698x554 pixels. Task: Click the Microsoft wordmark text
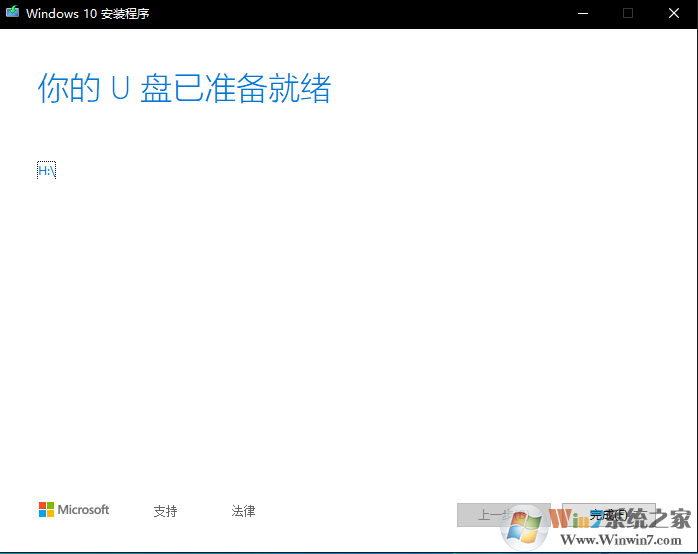[83, 510]
